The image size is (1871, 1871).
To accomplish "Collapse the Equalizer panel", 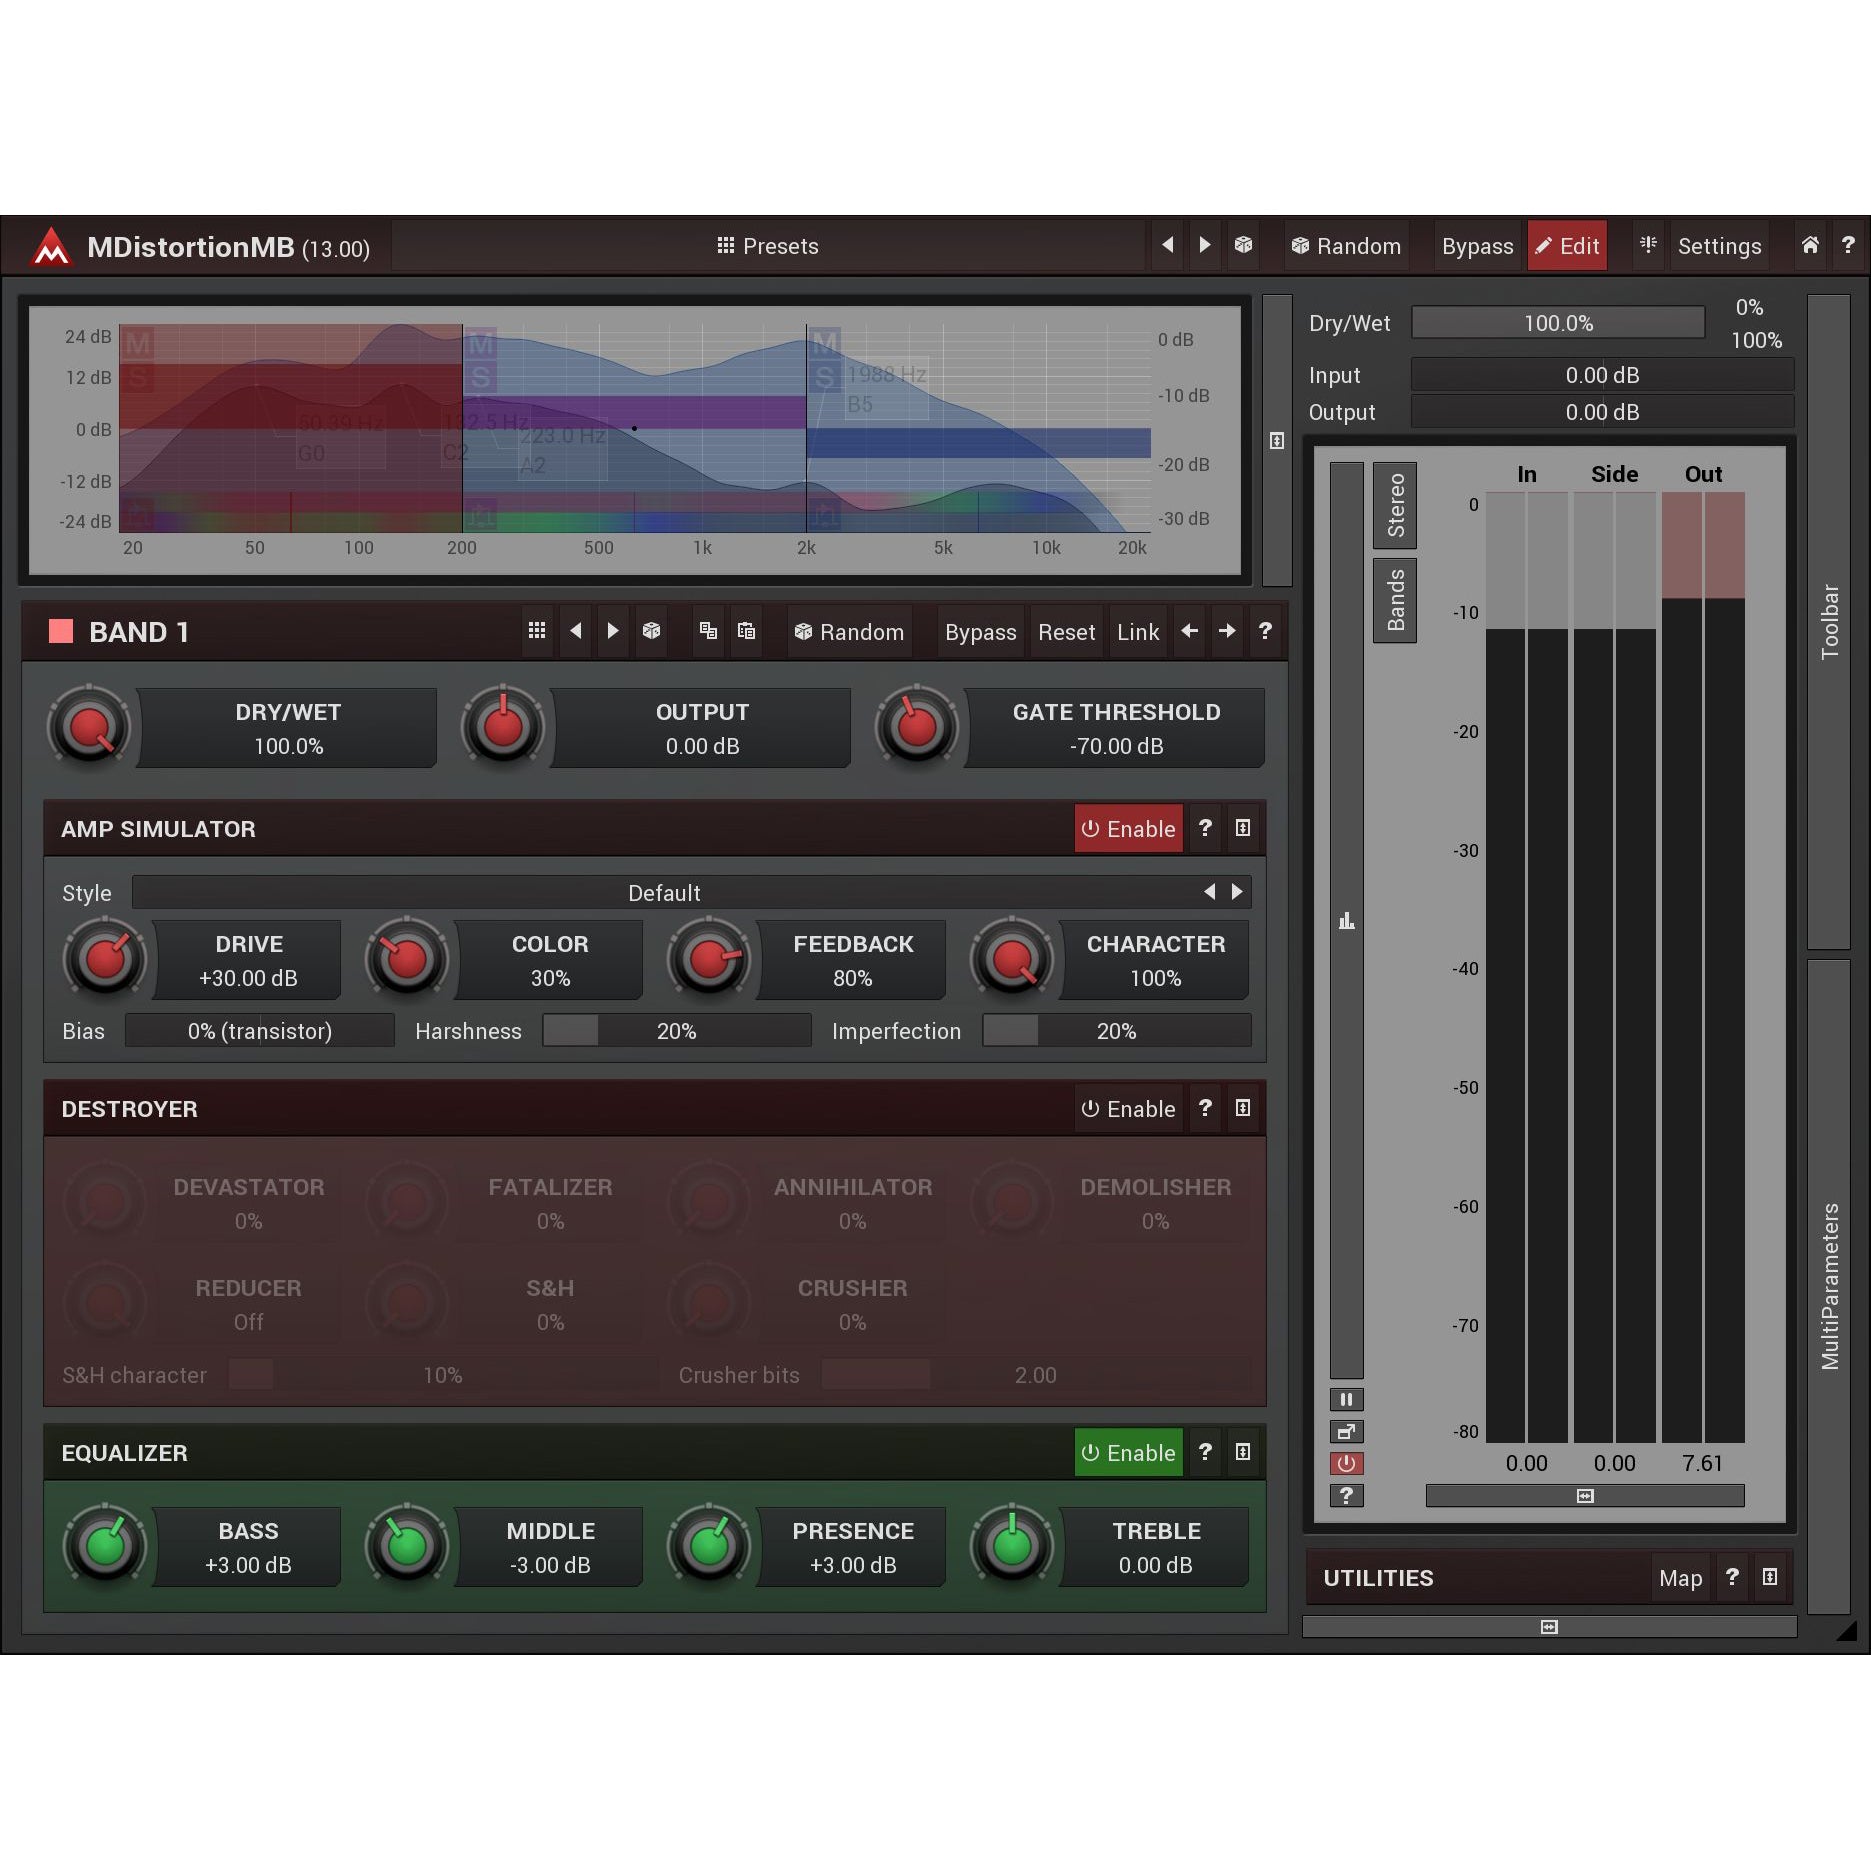I will pyautogui.click(x=1243, y=1452).
